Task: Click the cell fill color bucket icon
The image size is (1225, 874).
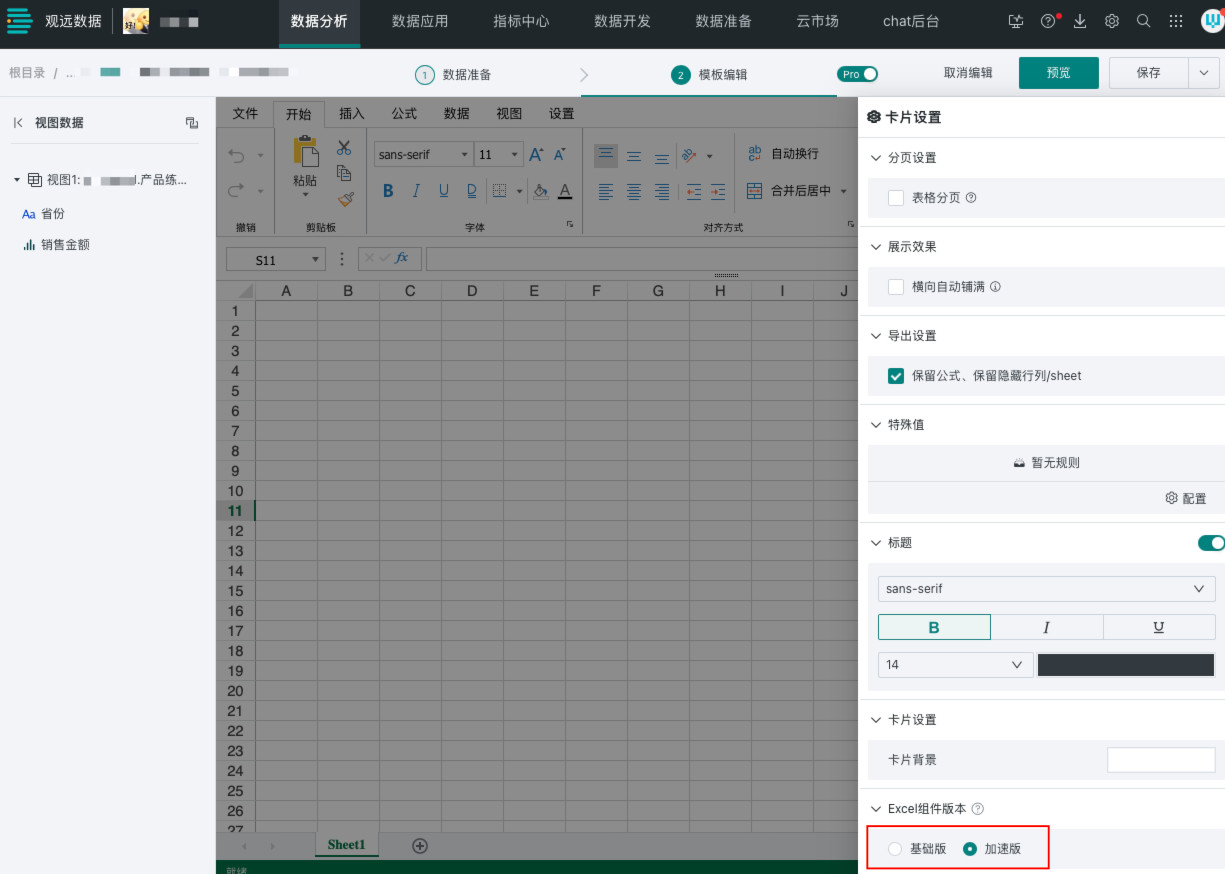Action: (540, 191)
